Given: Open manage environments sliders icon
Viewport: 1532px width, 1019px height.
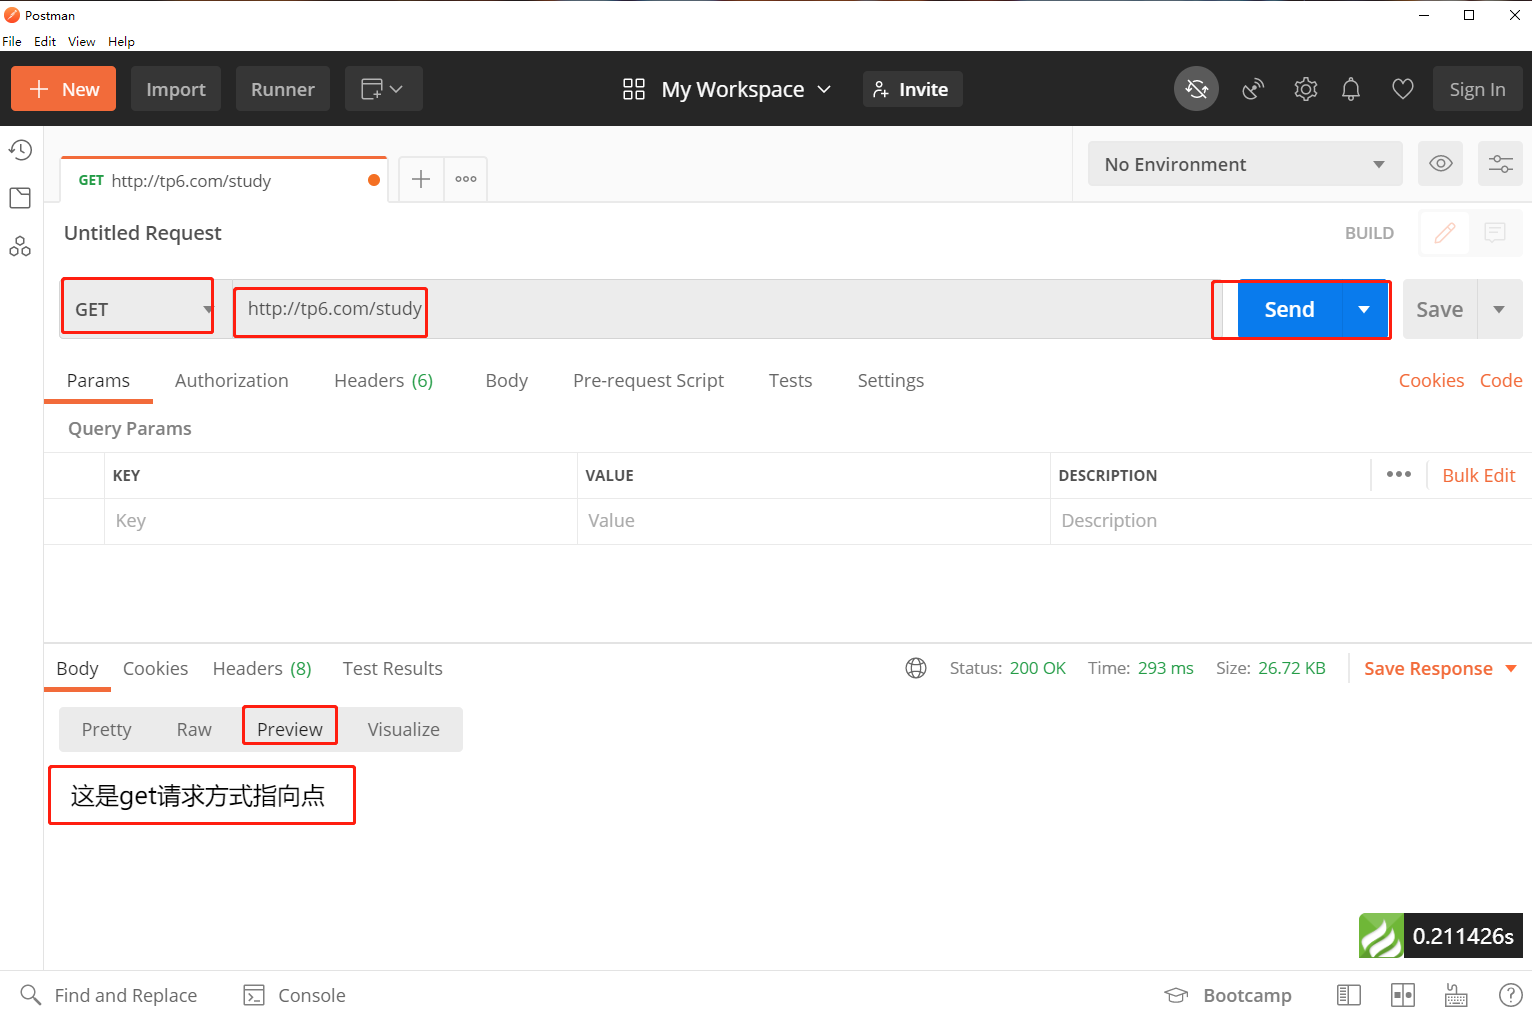Looking at the screenshot, I should [x=1500, y=163].
